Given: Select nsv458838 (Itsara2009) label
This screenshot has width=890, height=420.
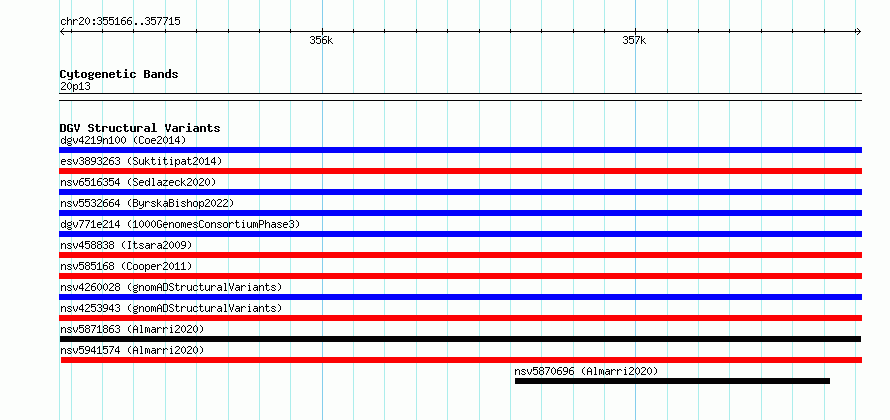Looking at the screenshot, I should pyautogui.click(x=126, y=245).
